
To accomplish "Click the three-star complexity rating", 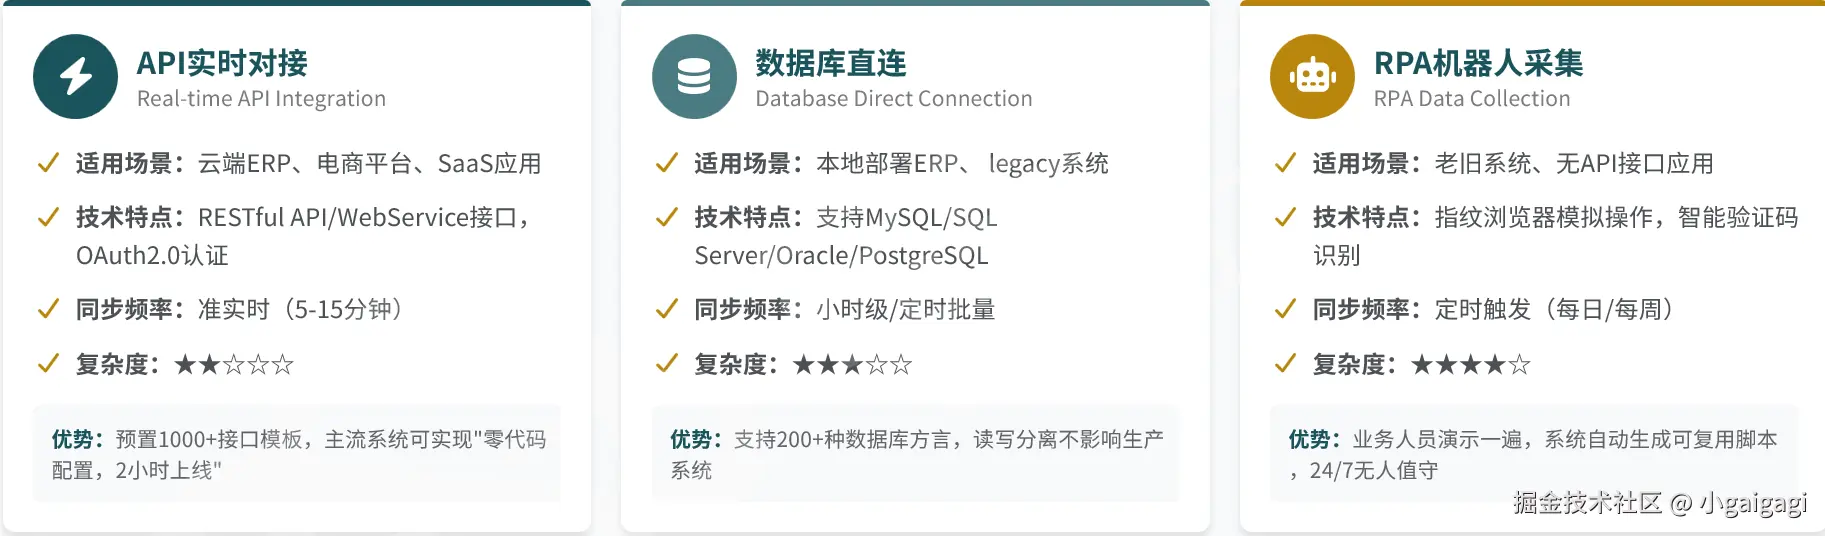I will (852, 364).
